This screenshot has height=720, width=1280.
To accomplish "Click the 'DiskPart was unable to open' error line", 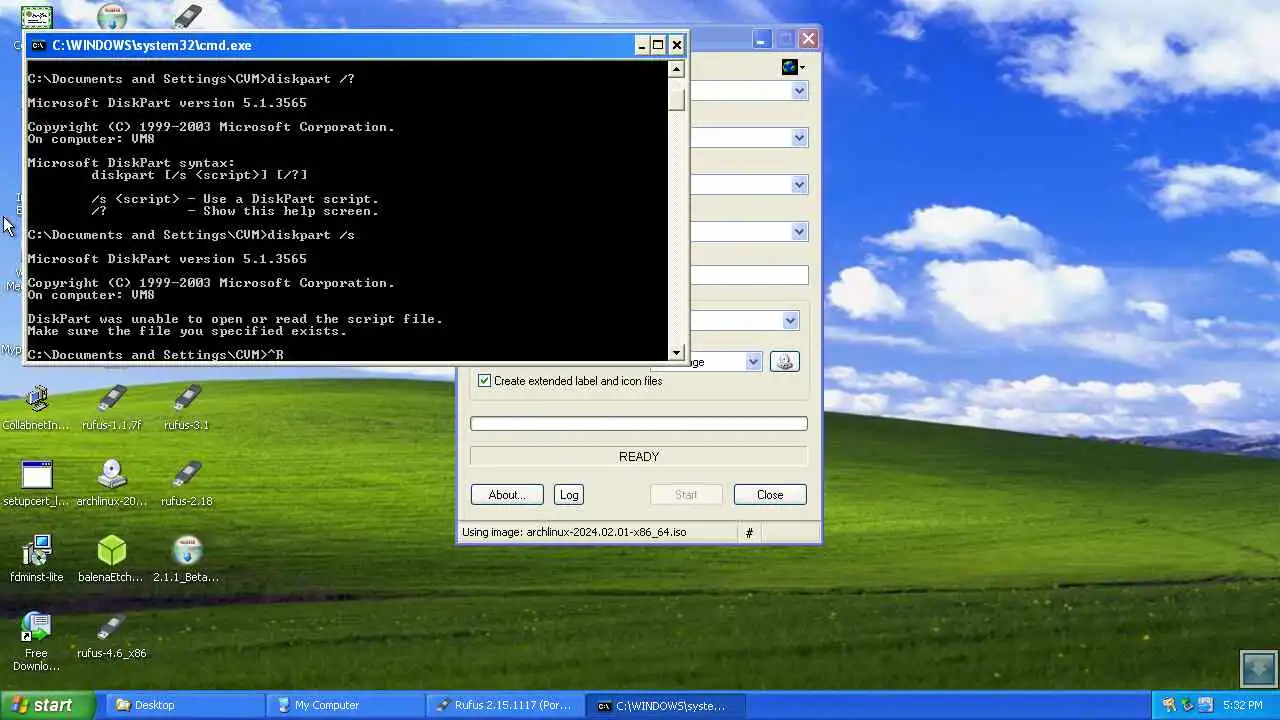I will (x=235, y=319).
